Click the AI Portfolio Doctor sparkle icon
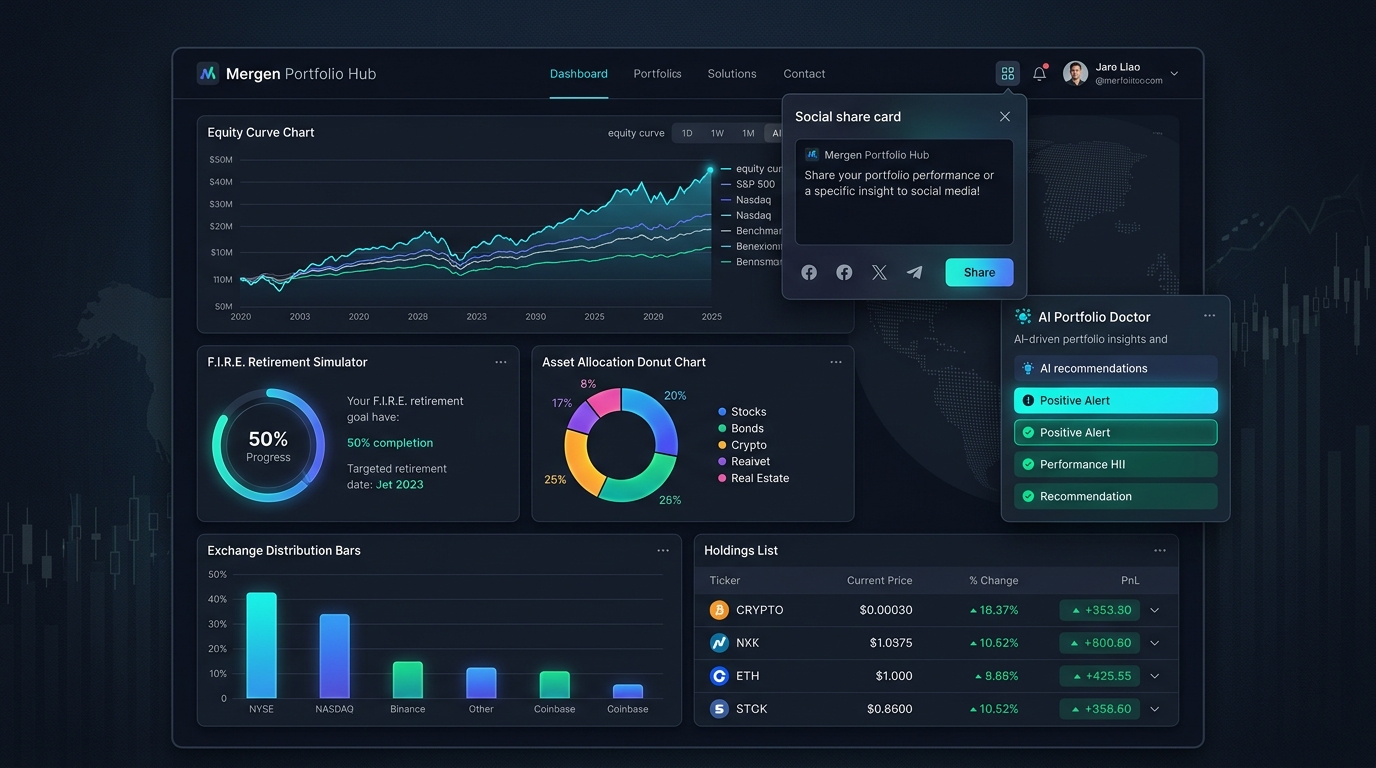 1023,316
